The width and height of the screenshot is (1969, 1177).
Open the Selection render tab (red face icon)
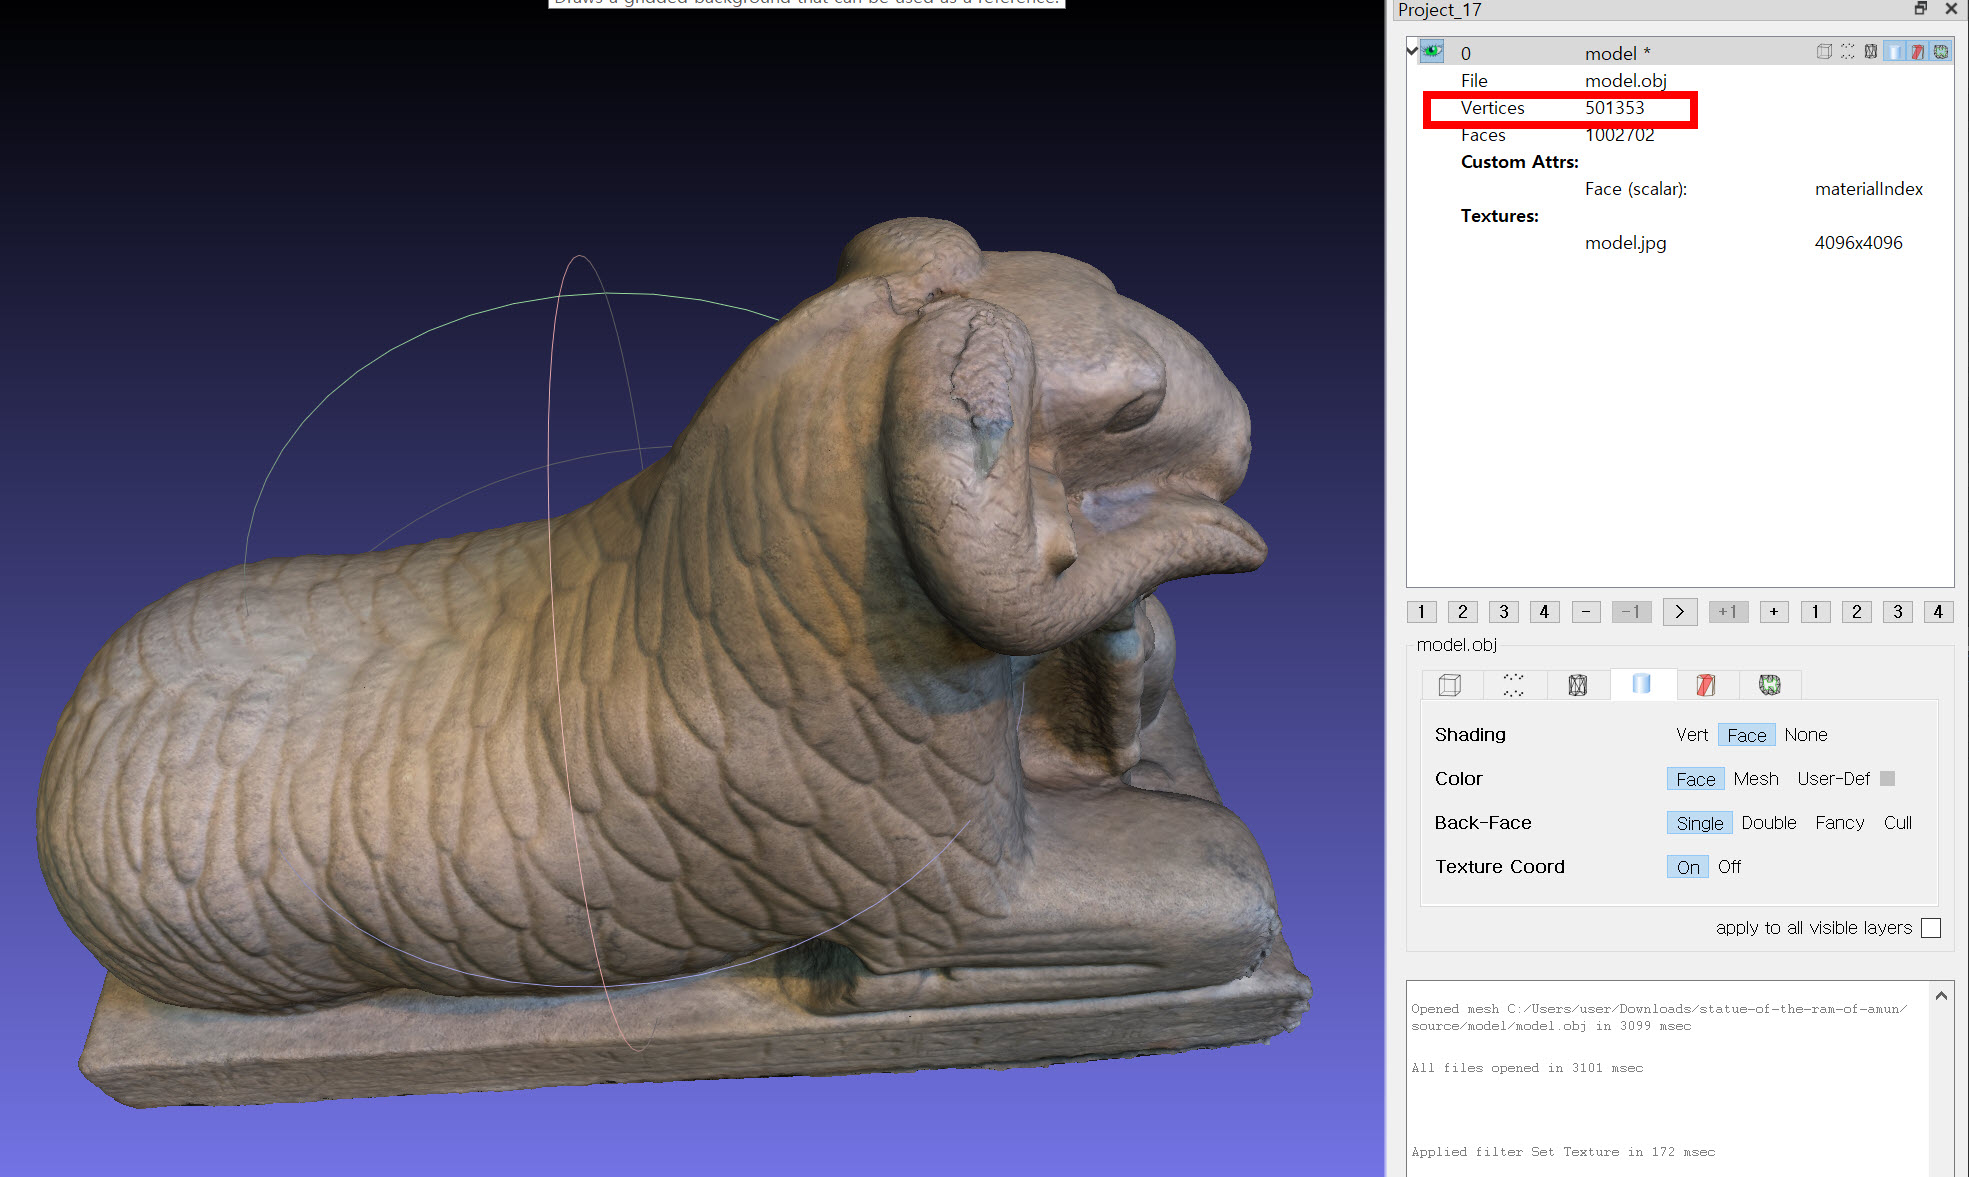[x=1706, y=685]
